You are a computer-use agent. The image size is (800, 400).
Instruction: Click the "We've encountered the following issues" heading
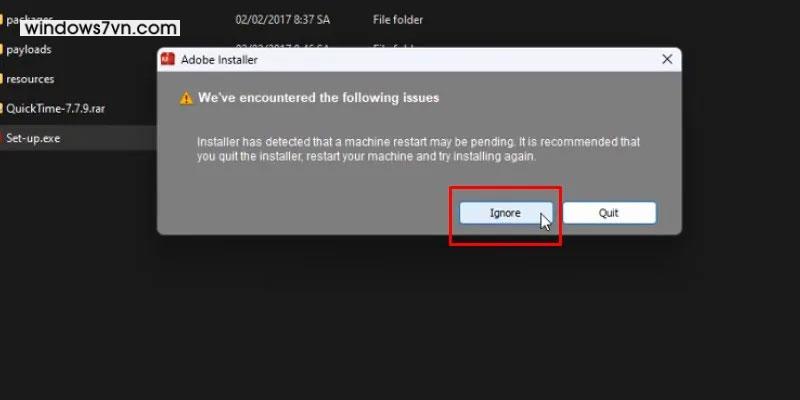(318, 97)
